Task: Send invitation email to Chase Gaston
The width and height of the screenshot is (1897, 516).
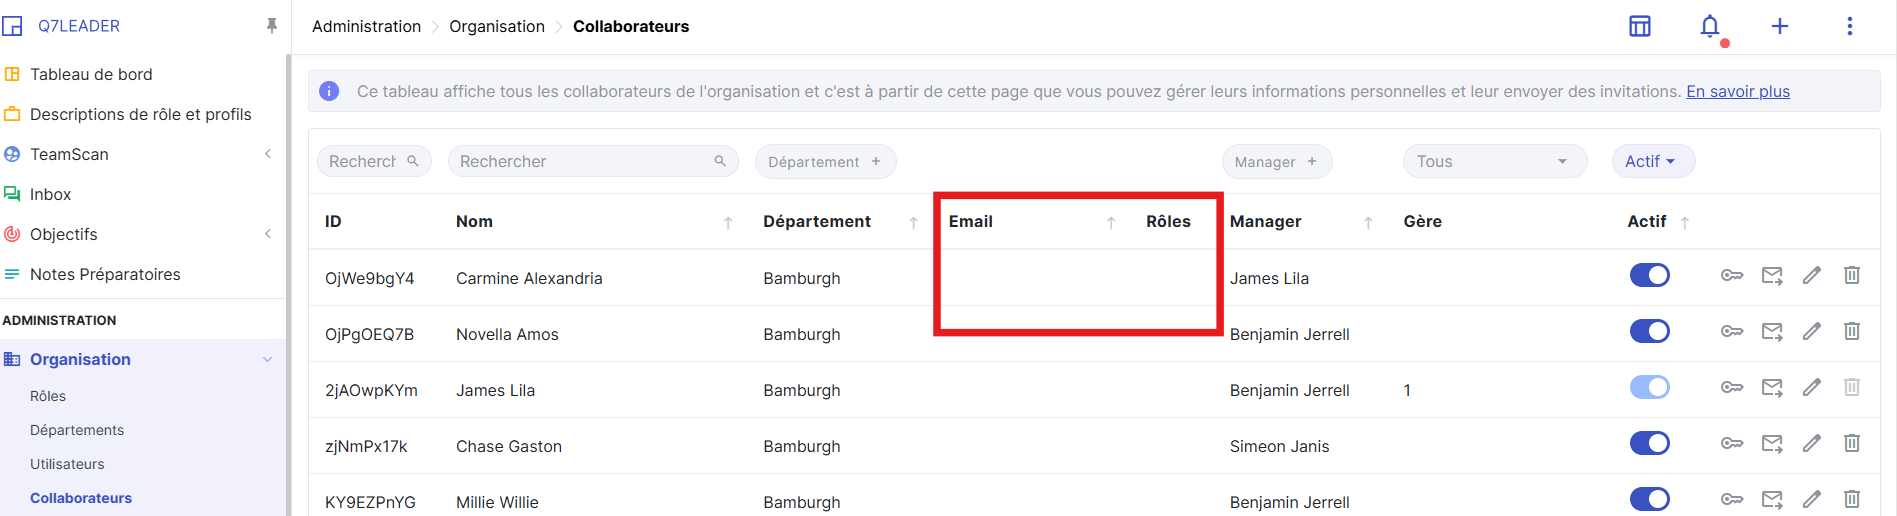Action: pyautogui.click(x=1772, y=443)
